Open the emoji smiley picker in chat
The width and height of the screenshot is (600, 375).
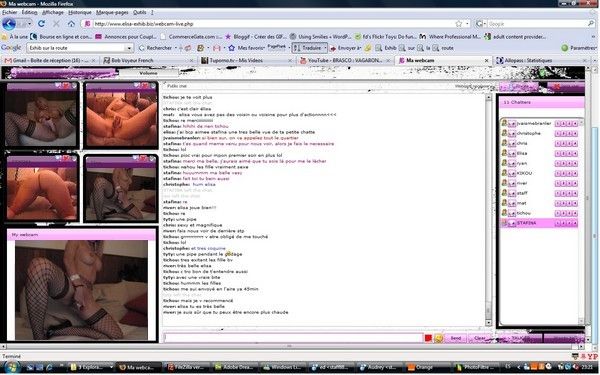[x=439, y=338]
